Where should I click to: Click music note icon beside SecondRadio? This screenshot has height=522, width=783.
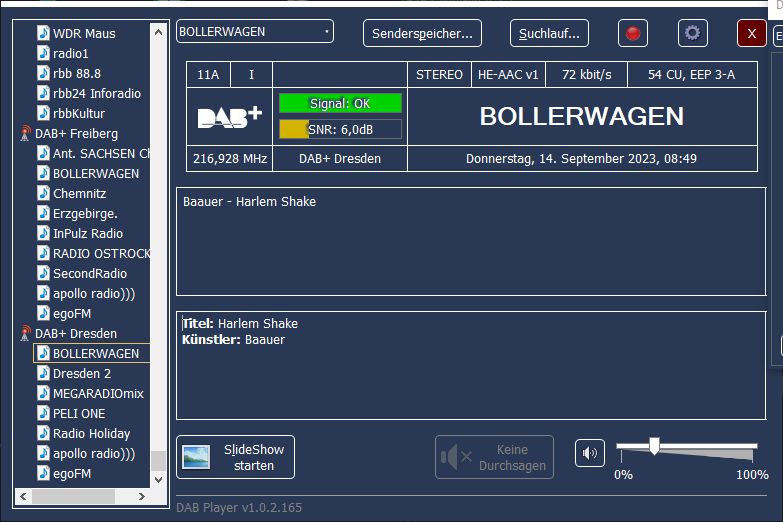43,273
